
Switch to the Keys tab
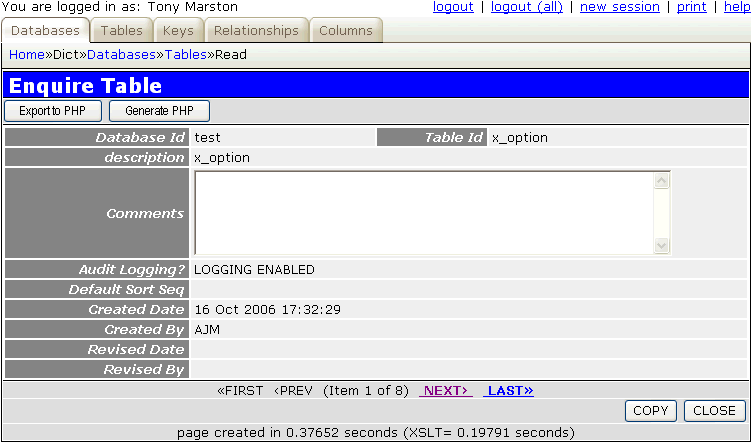178,31
